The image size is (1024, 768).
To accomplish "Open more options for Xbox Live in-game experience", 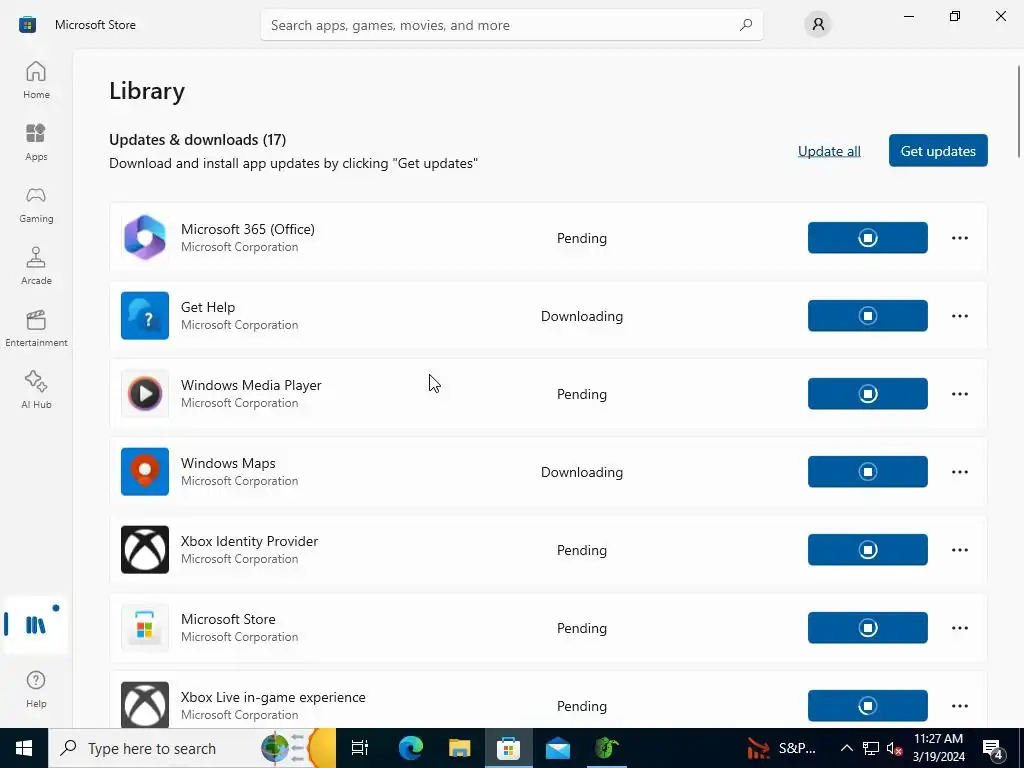I will (x=959, y=705).
